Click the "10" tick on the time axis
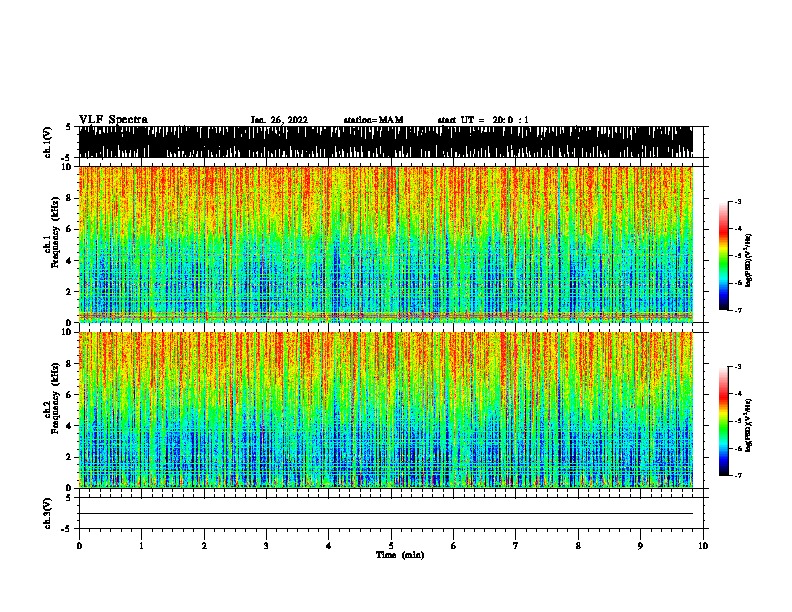The height and width of the screenshot is (612, 792). click(703, 546)
